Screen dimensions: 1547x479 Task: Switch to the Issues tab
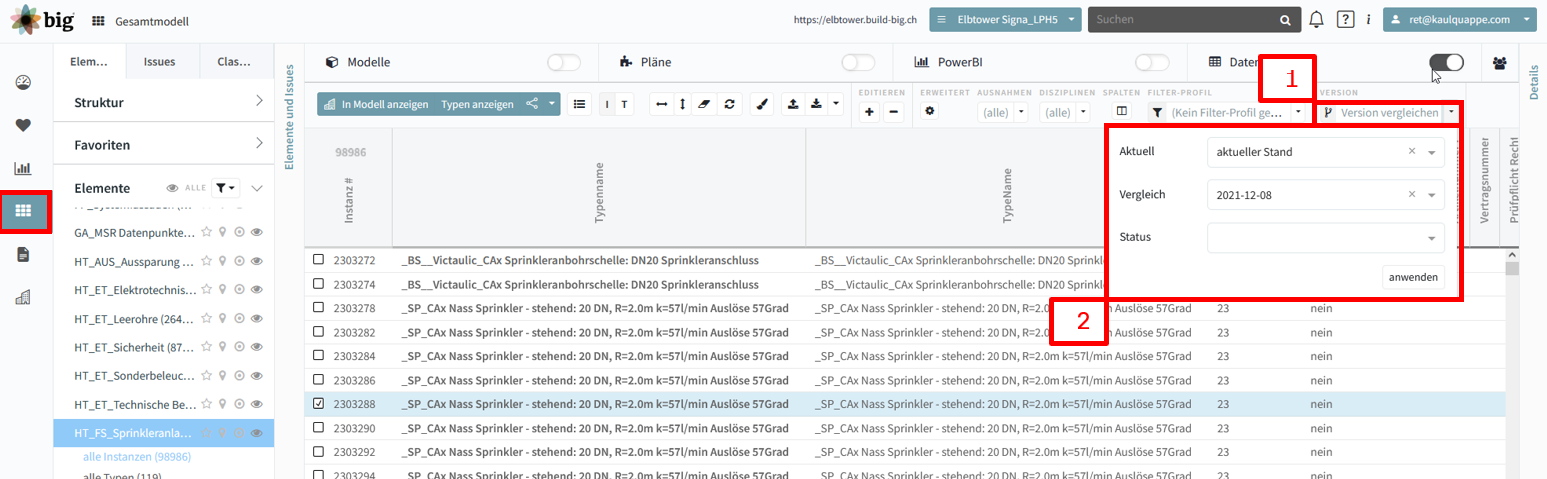click(159, 61)
